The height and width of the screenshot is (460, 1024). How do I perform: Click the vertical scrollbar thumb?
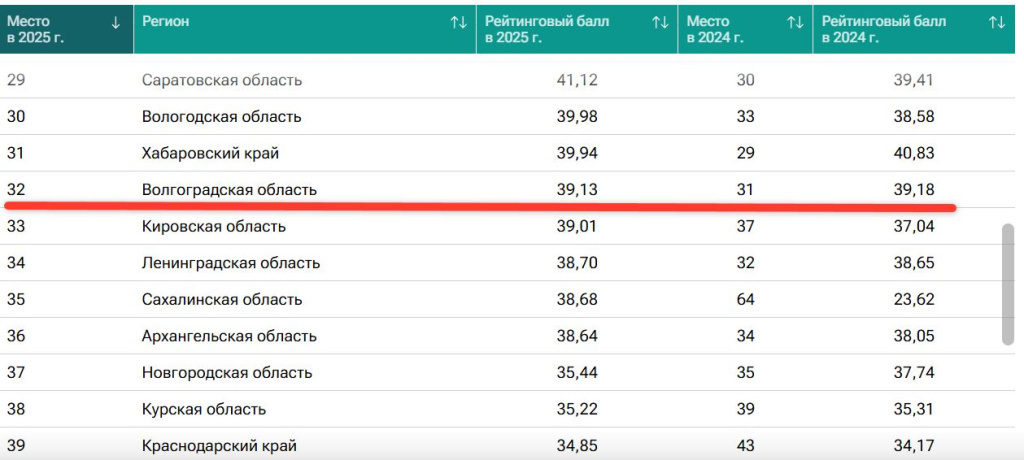tap(1008, 284)
